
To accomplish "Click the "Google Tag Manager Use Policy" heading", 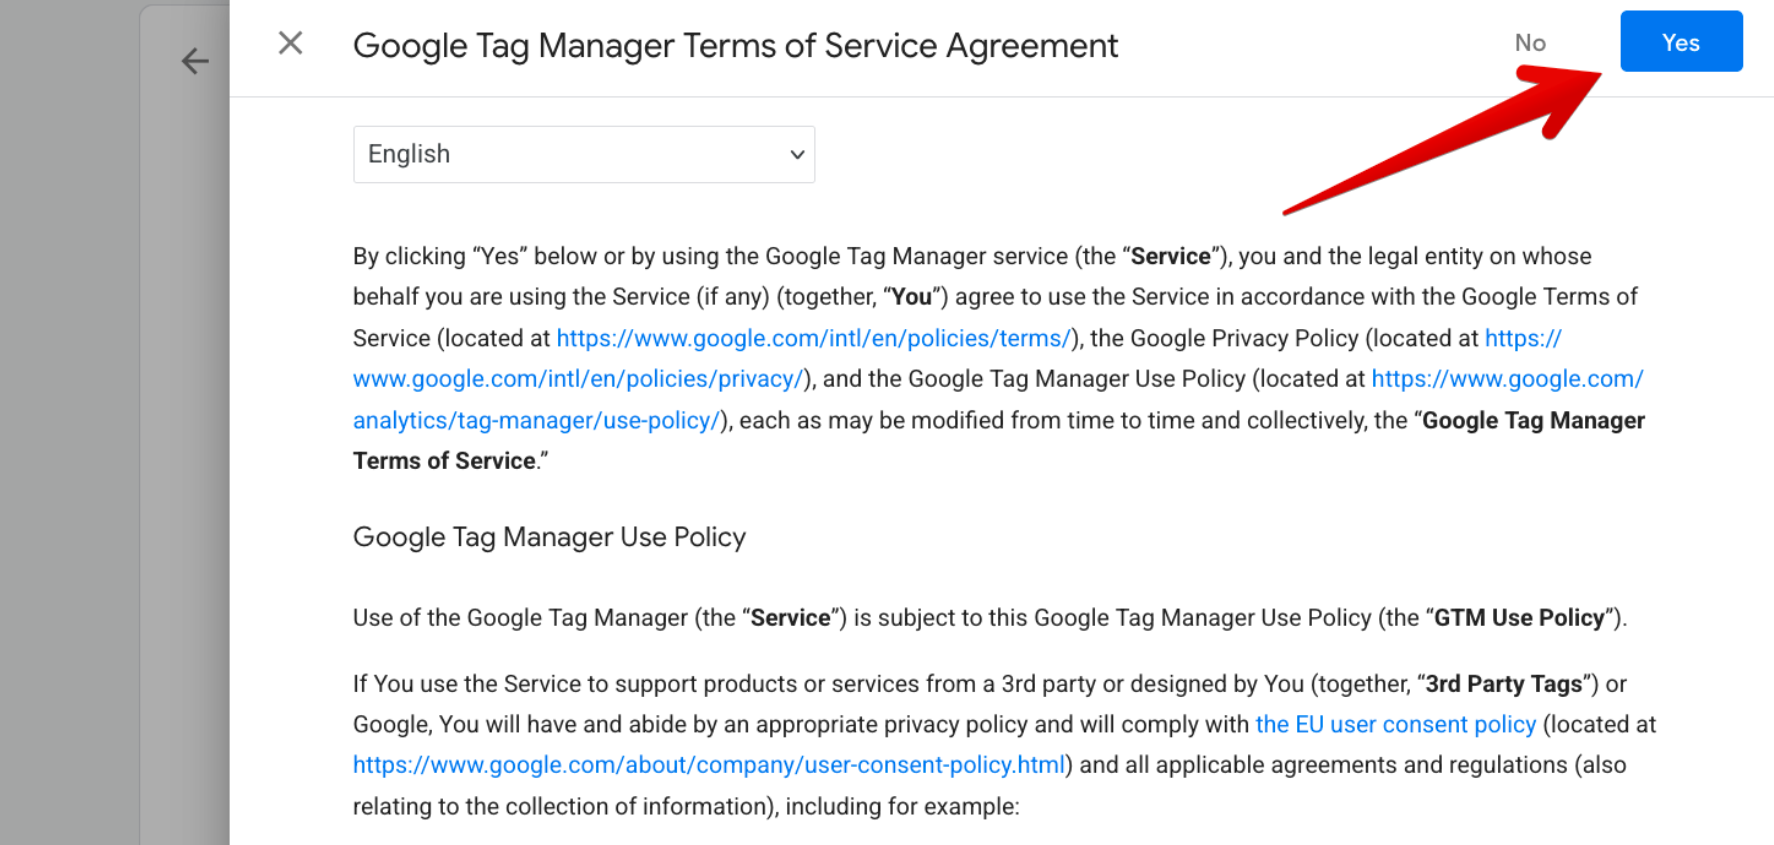I will (549, 537).
